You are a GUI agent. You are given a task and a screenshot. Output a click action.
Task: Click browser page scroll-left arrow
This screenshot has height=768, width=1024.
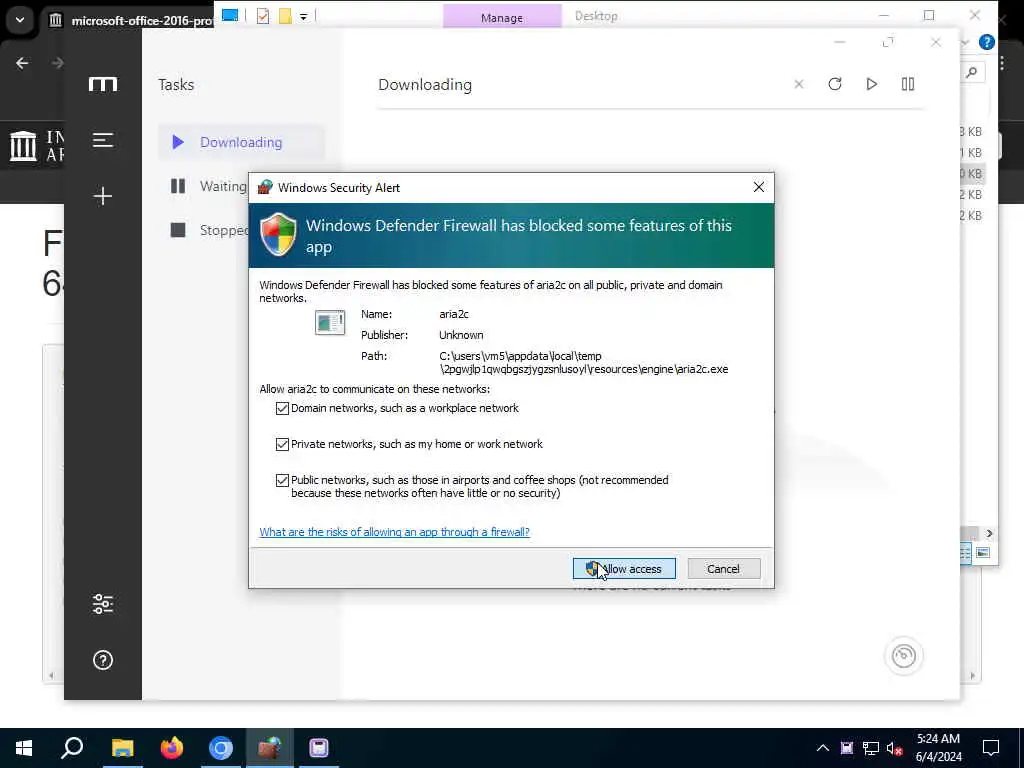[51, 676]
